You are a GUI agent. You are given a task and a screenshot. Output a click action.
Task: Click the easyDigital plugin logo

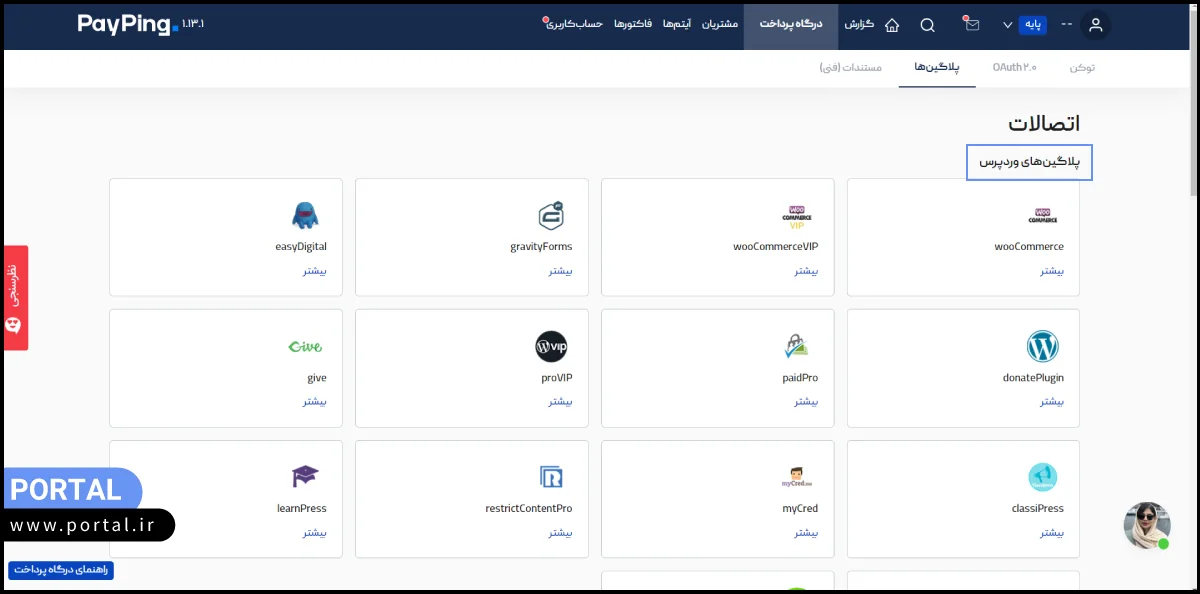305,215
